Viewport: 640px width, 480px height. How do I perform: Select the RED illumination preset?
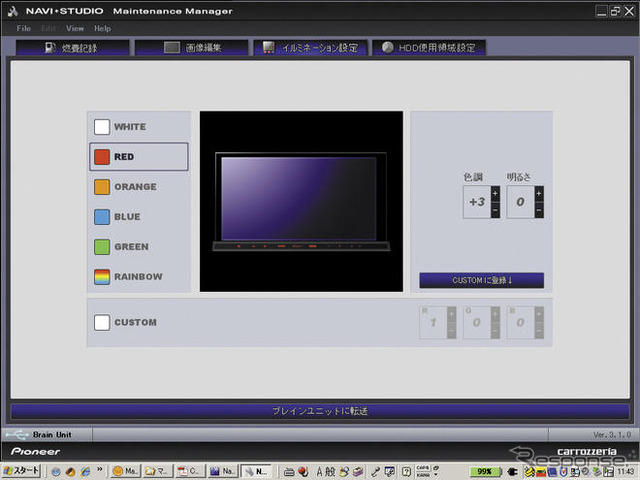pyautogui.click(x=139, y=157)
